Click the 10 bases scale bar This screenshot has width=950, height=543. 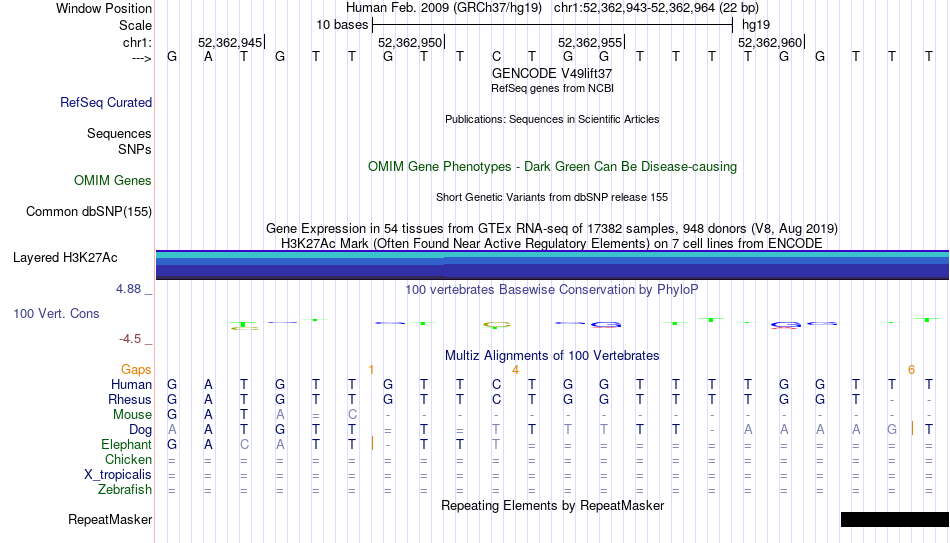coord(552,25)
